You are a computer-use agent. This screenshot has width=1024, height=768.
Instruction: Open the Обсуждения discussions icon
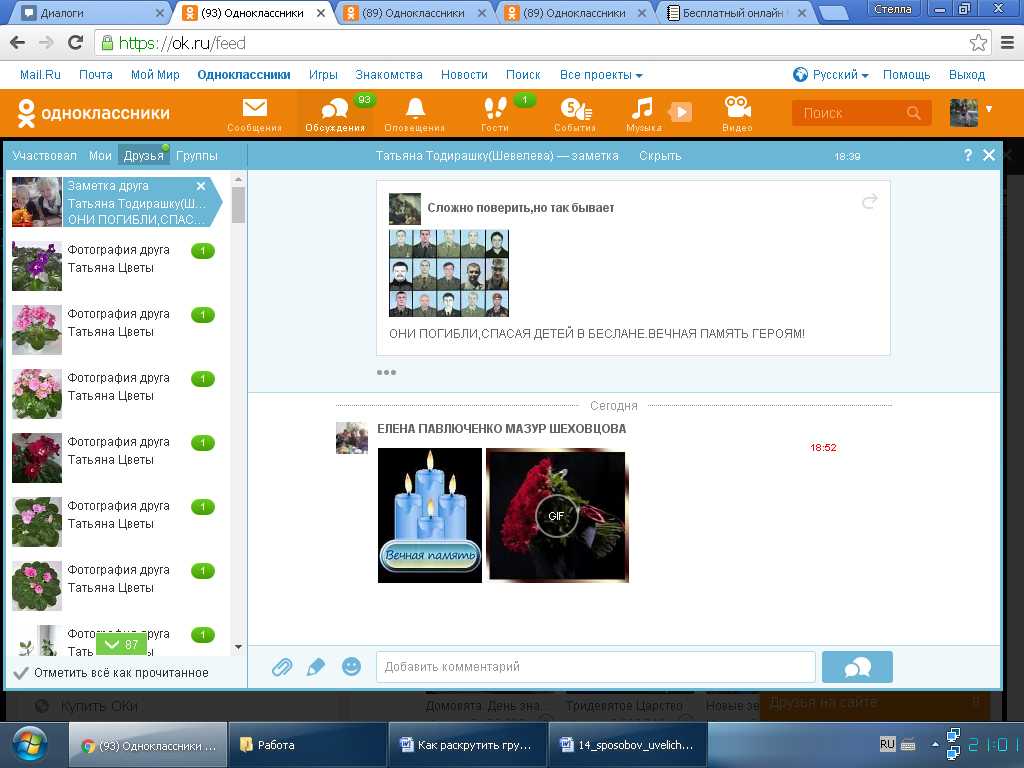[335, 114]
